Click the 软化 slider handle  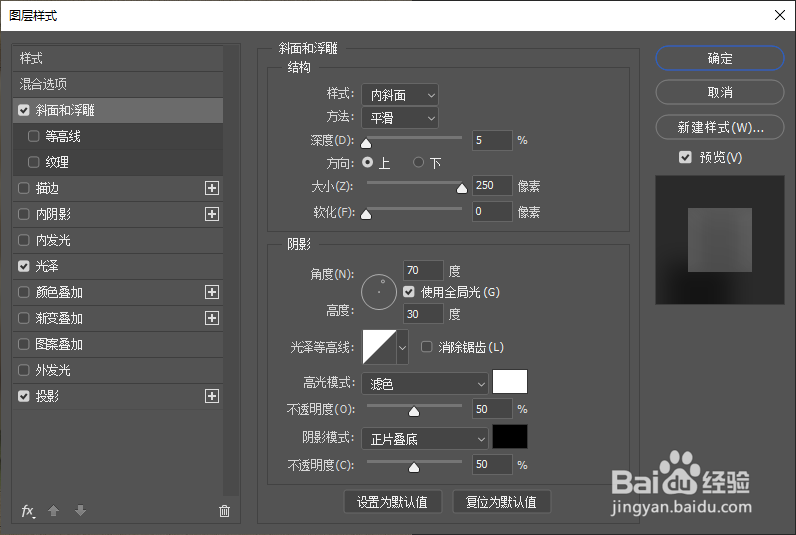click(x=366, y=215)
